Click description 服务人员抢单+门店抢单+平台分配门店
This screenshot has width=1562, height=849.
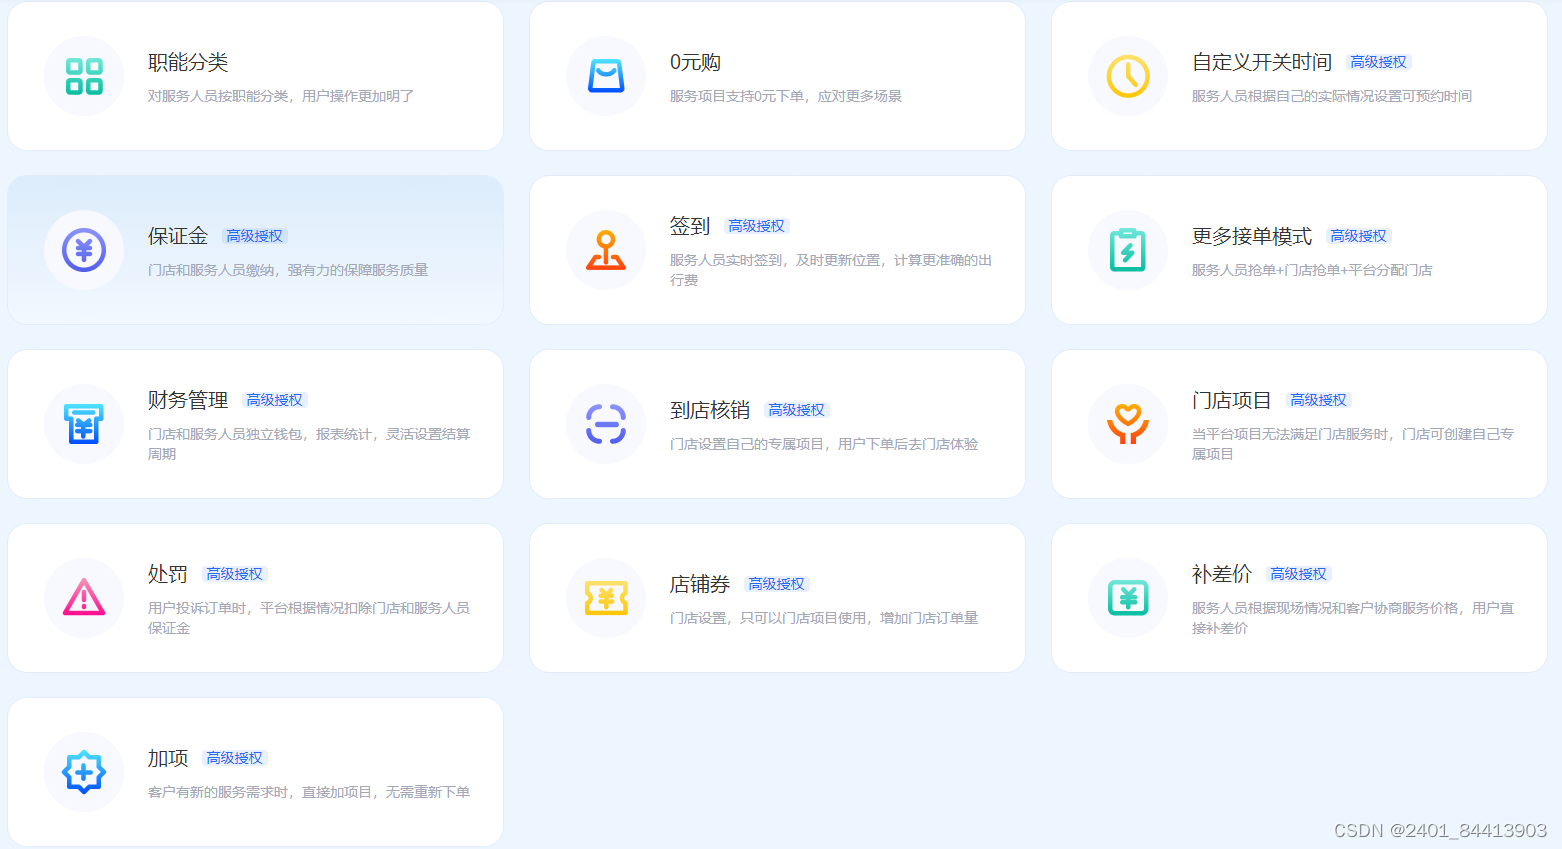click(1312, 270)
